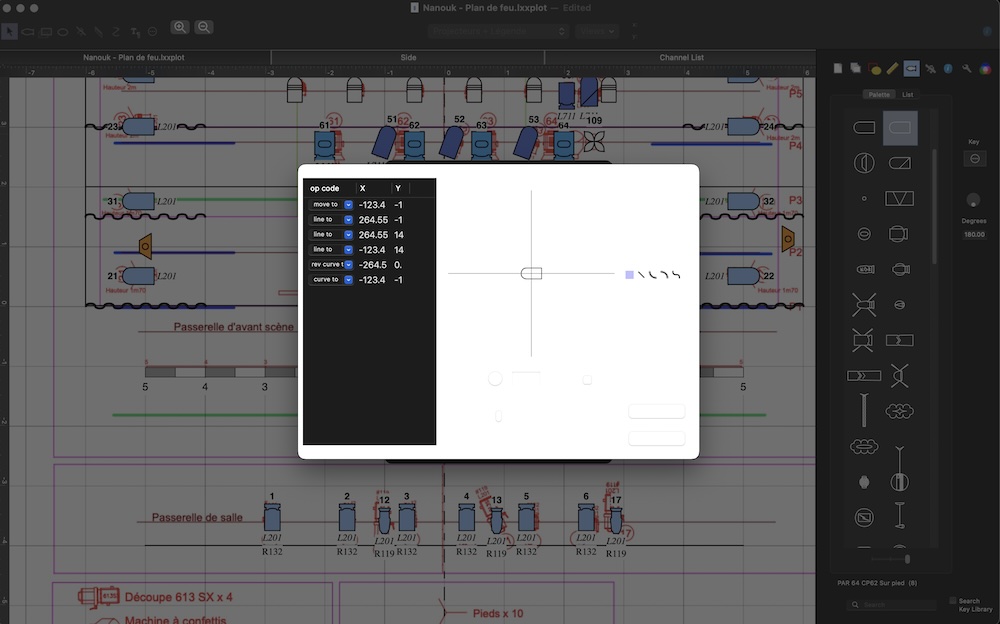Click the zoom in magnifier button

[180, 27]
